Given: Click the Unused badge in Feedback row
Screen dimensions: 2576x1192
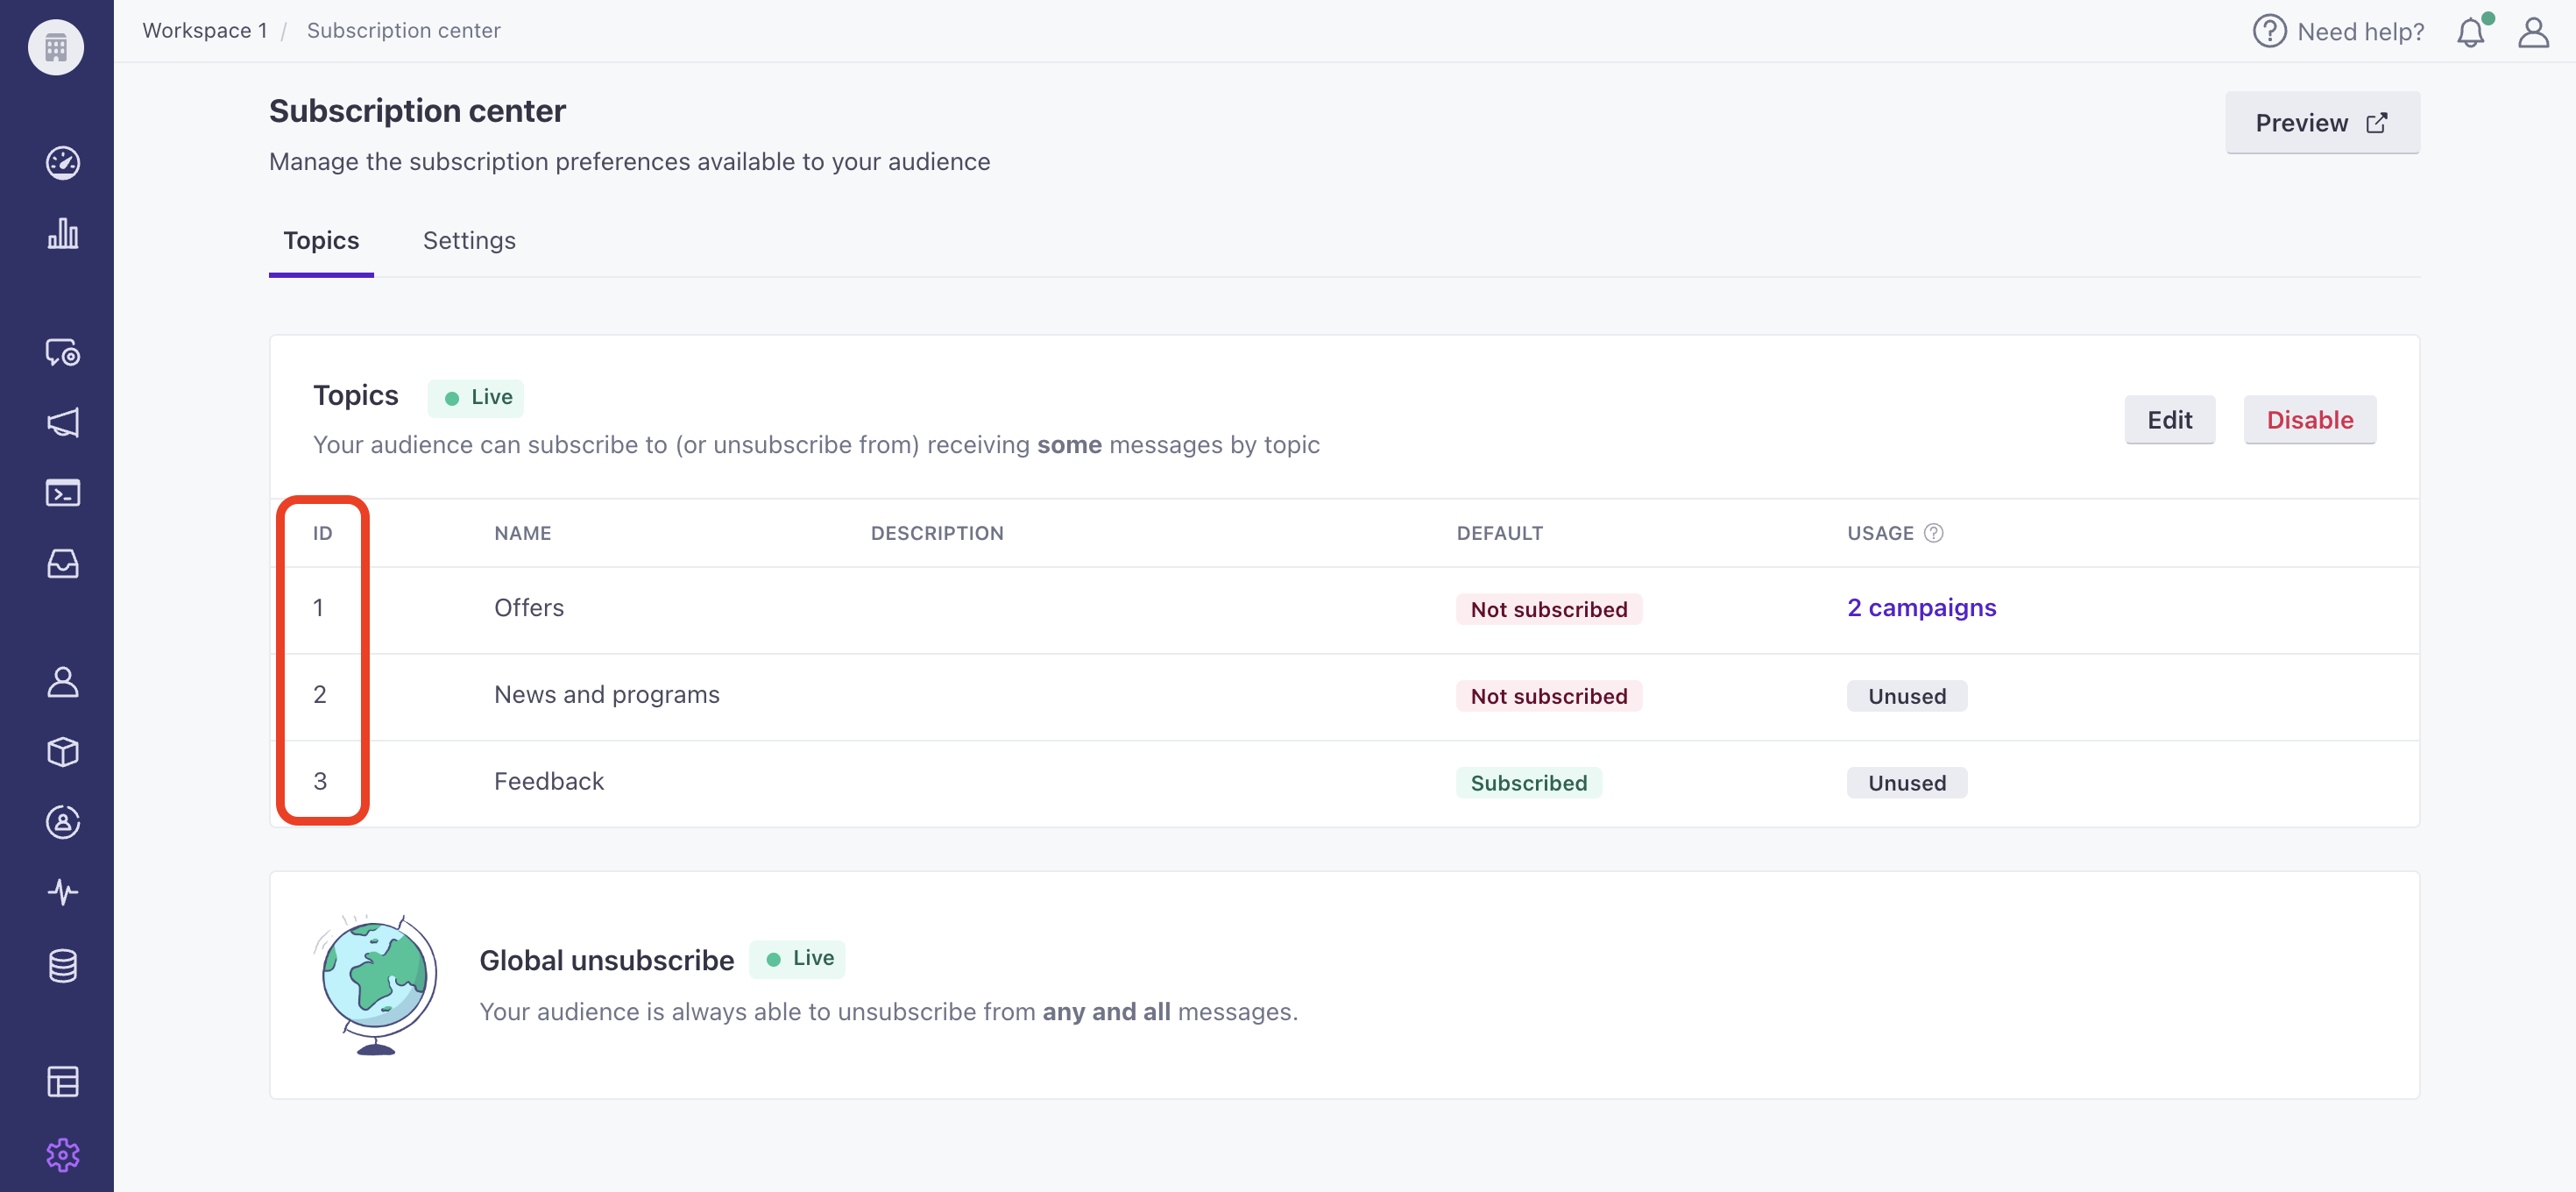Looking at the screenshot, I should [1906, 783].
